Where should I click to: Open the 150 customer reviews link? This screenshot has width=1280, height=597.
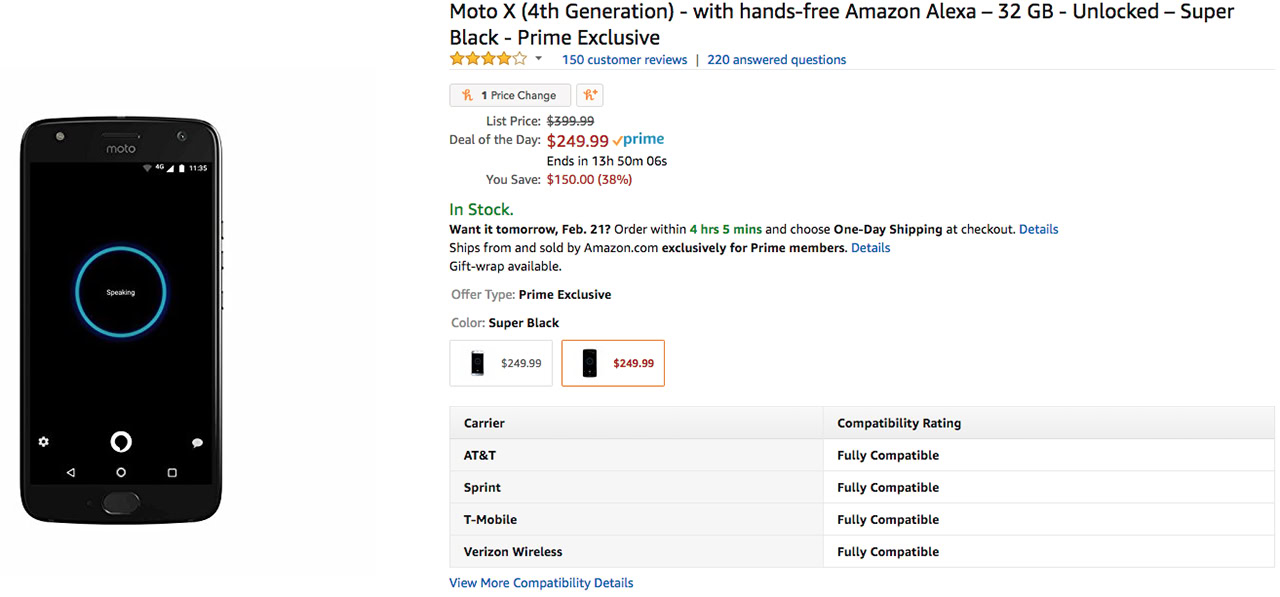pos(624,60)
